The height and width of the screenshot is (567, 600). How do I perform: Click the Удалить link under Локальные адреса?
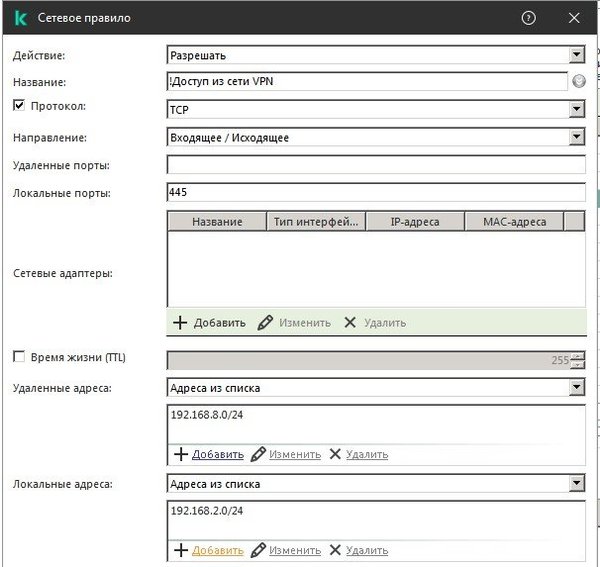(366, 550)
